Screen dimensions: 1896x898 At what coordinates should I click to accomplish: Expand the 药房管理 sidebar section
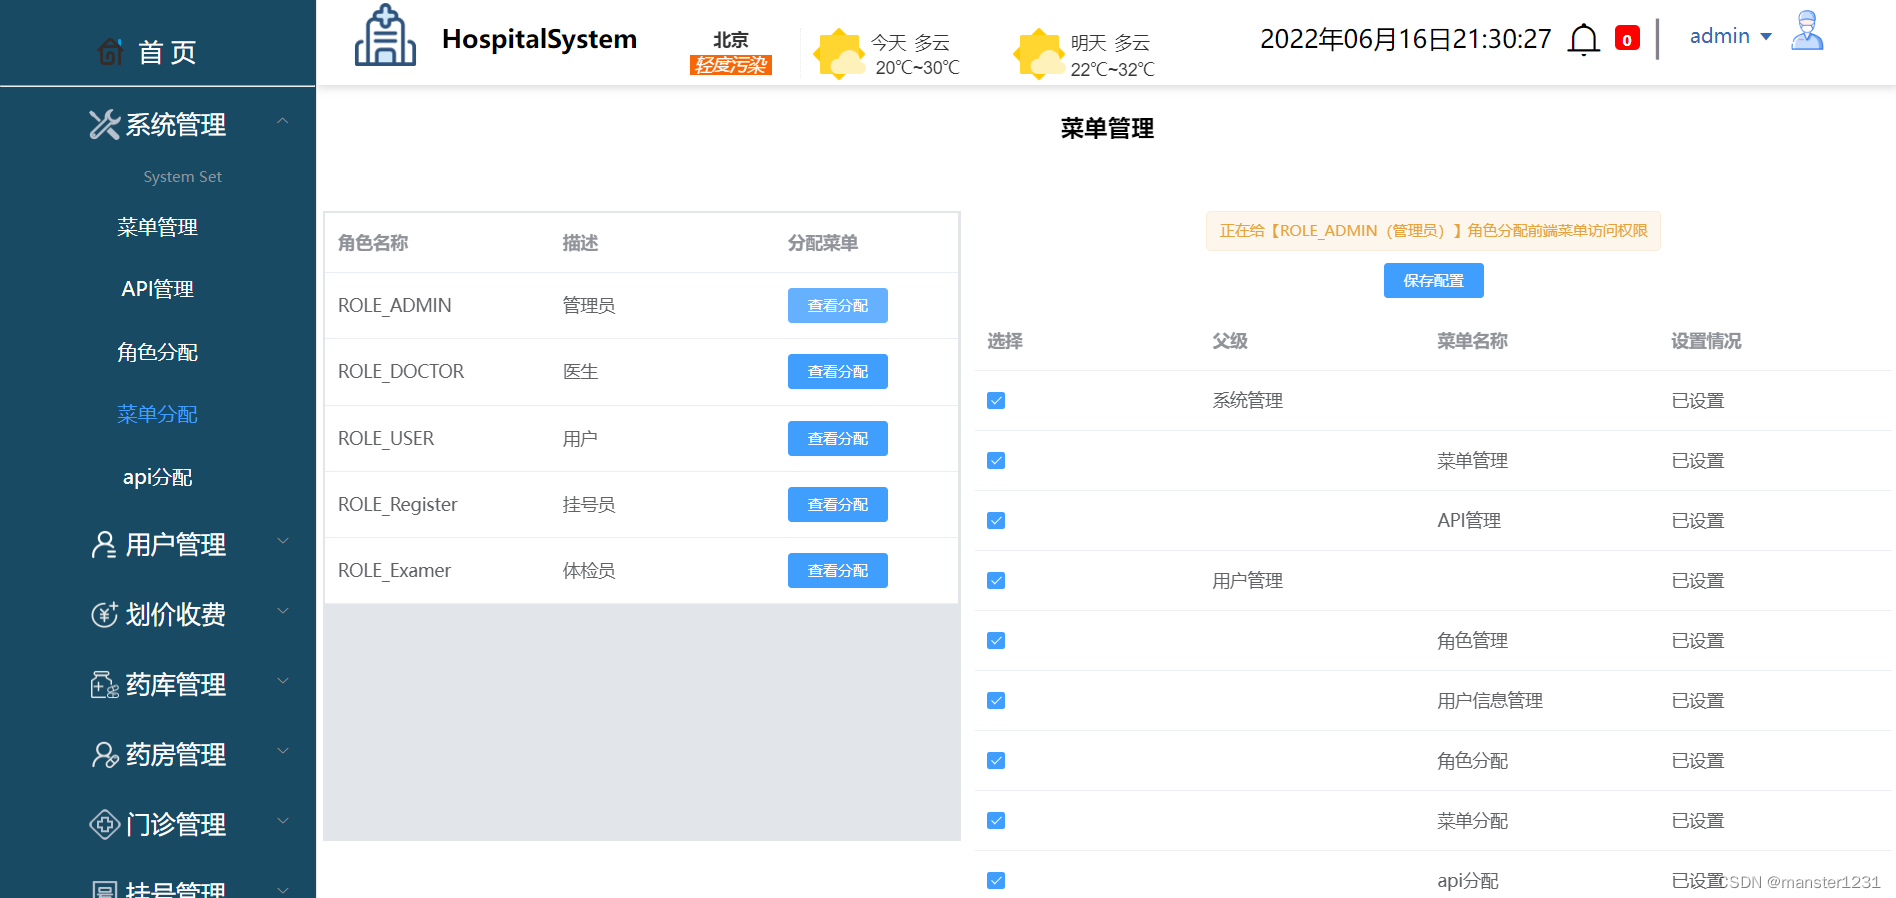283,751
